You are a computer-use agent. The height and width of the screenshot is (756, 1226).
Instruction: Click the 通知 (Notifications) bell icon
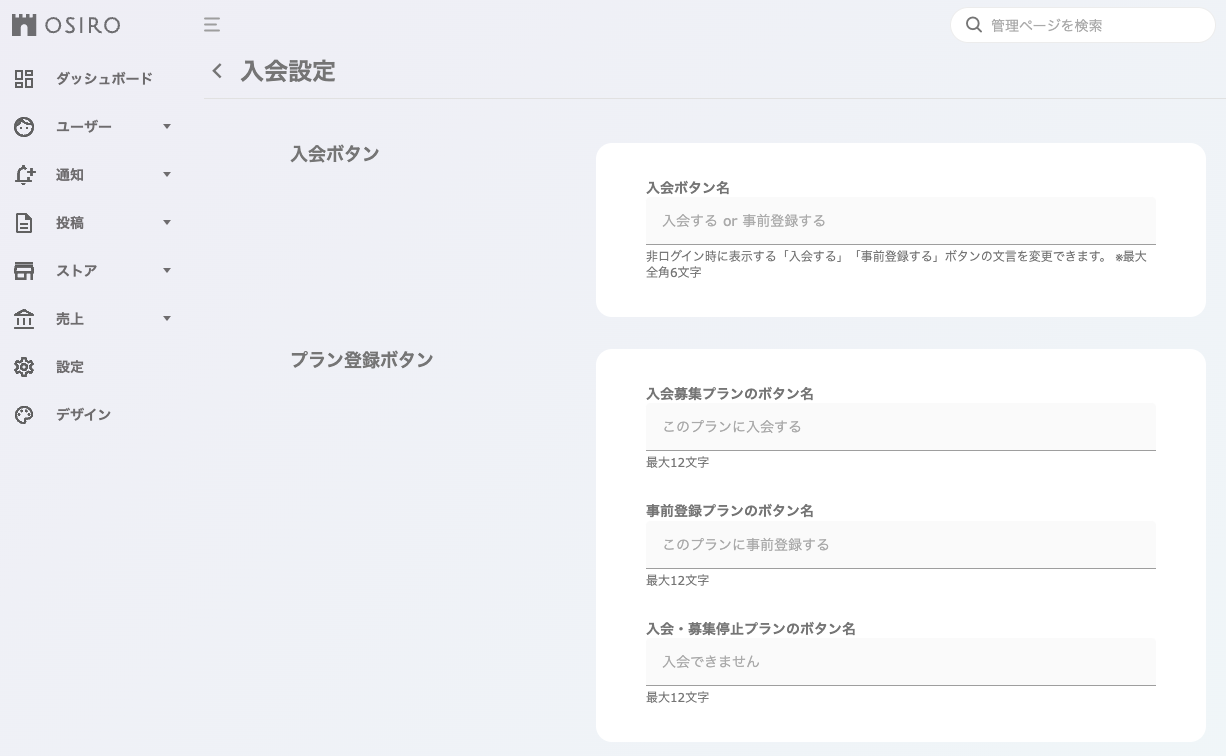[x=24, y=174]
